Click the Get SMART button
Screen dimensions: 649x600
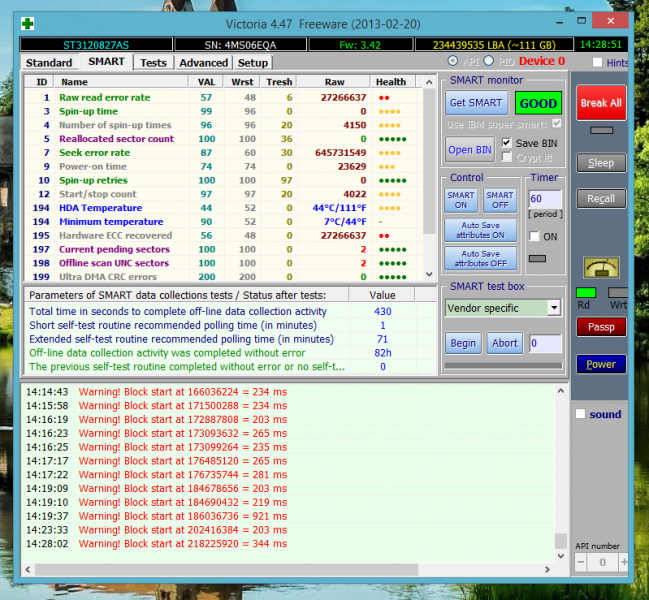(475, 103)
